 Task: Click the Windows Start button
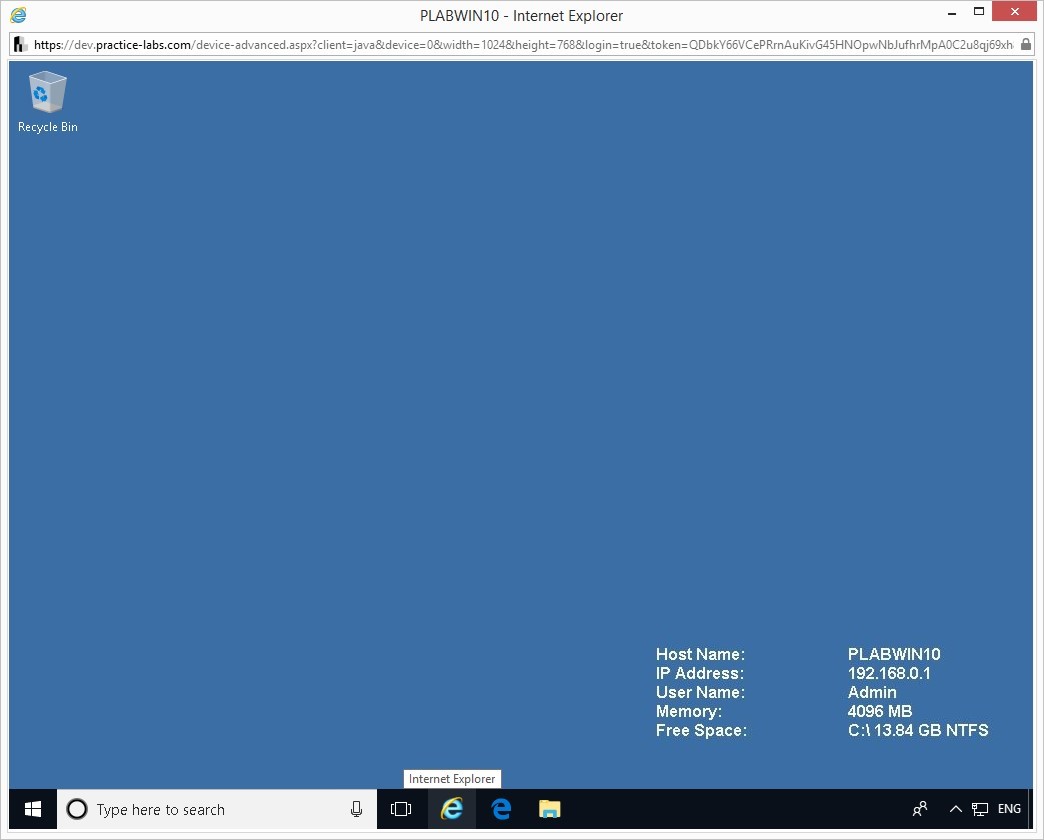click(33, 809)
